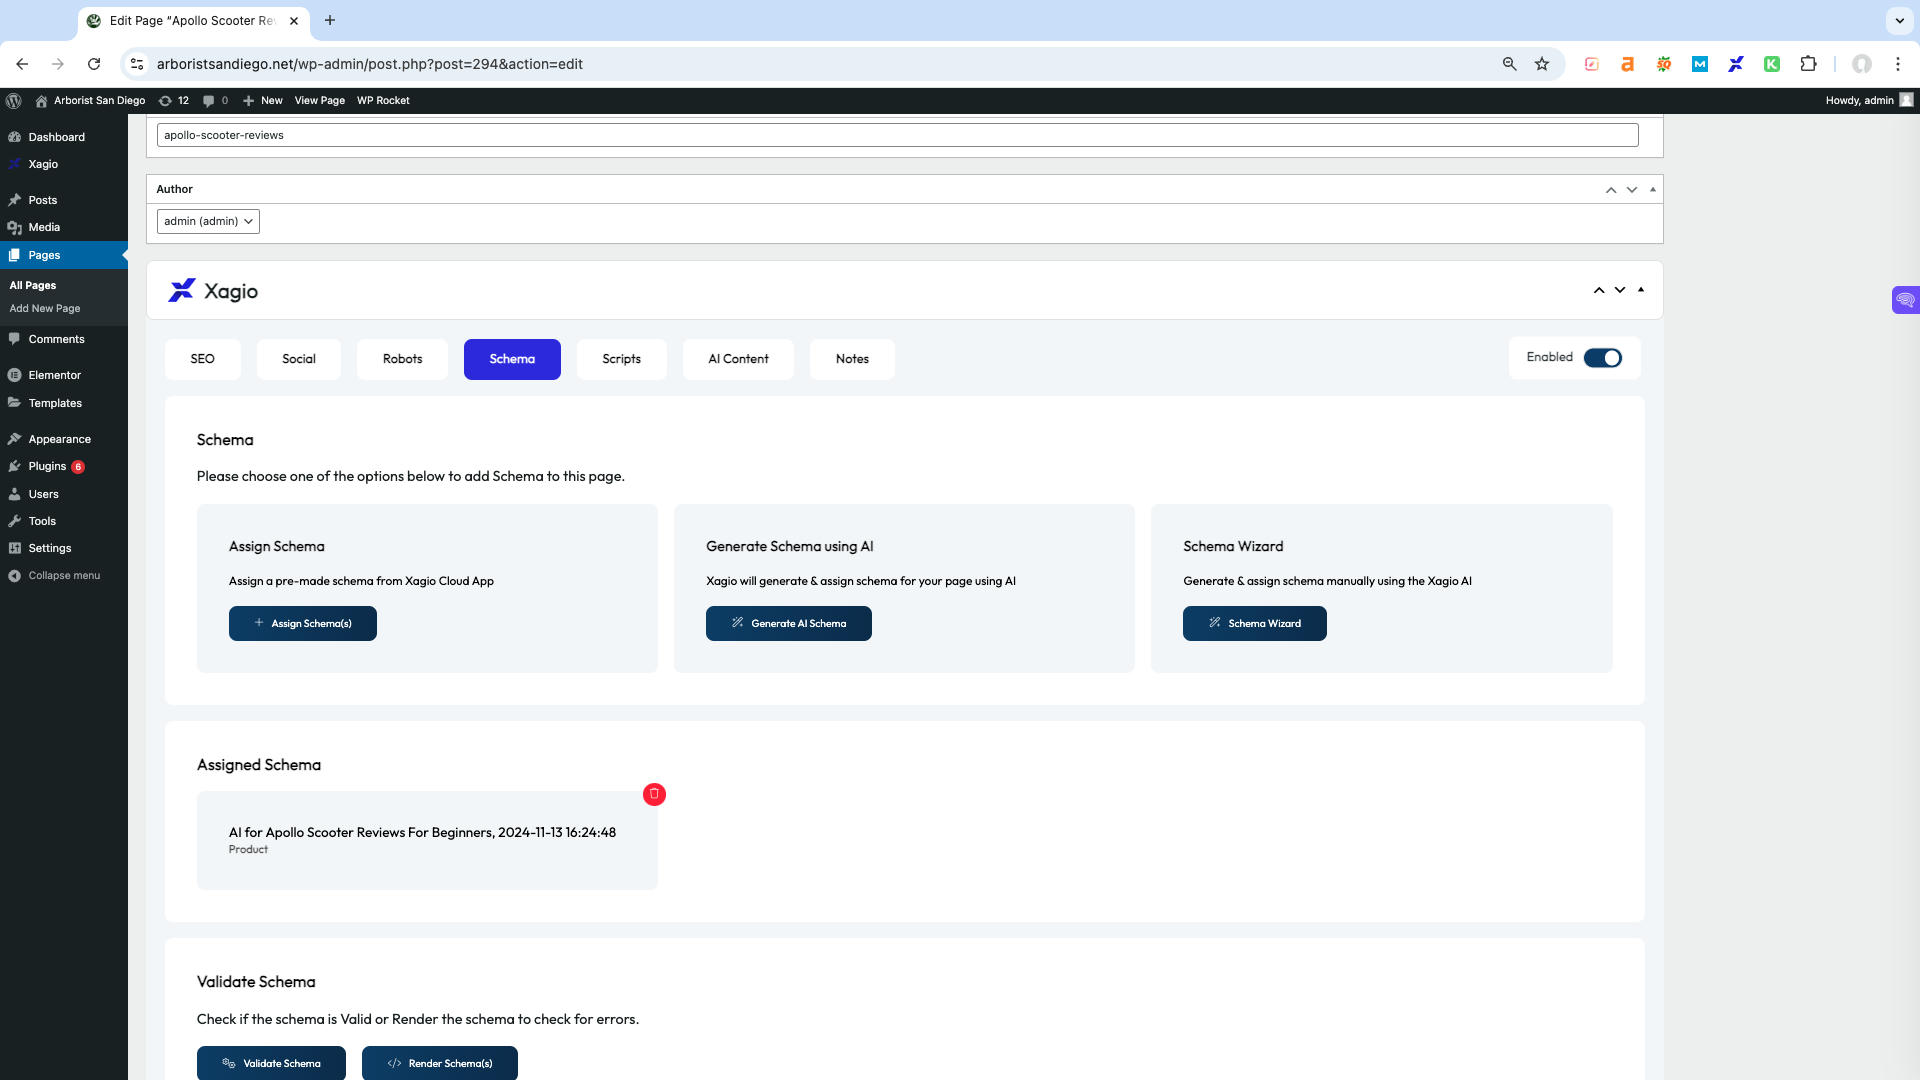Open the Chrome profile avatar

[x=1862, y=64]
